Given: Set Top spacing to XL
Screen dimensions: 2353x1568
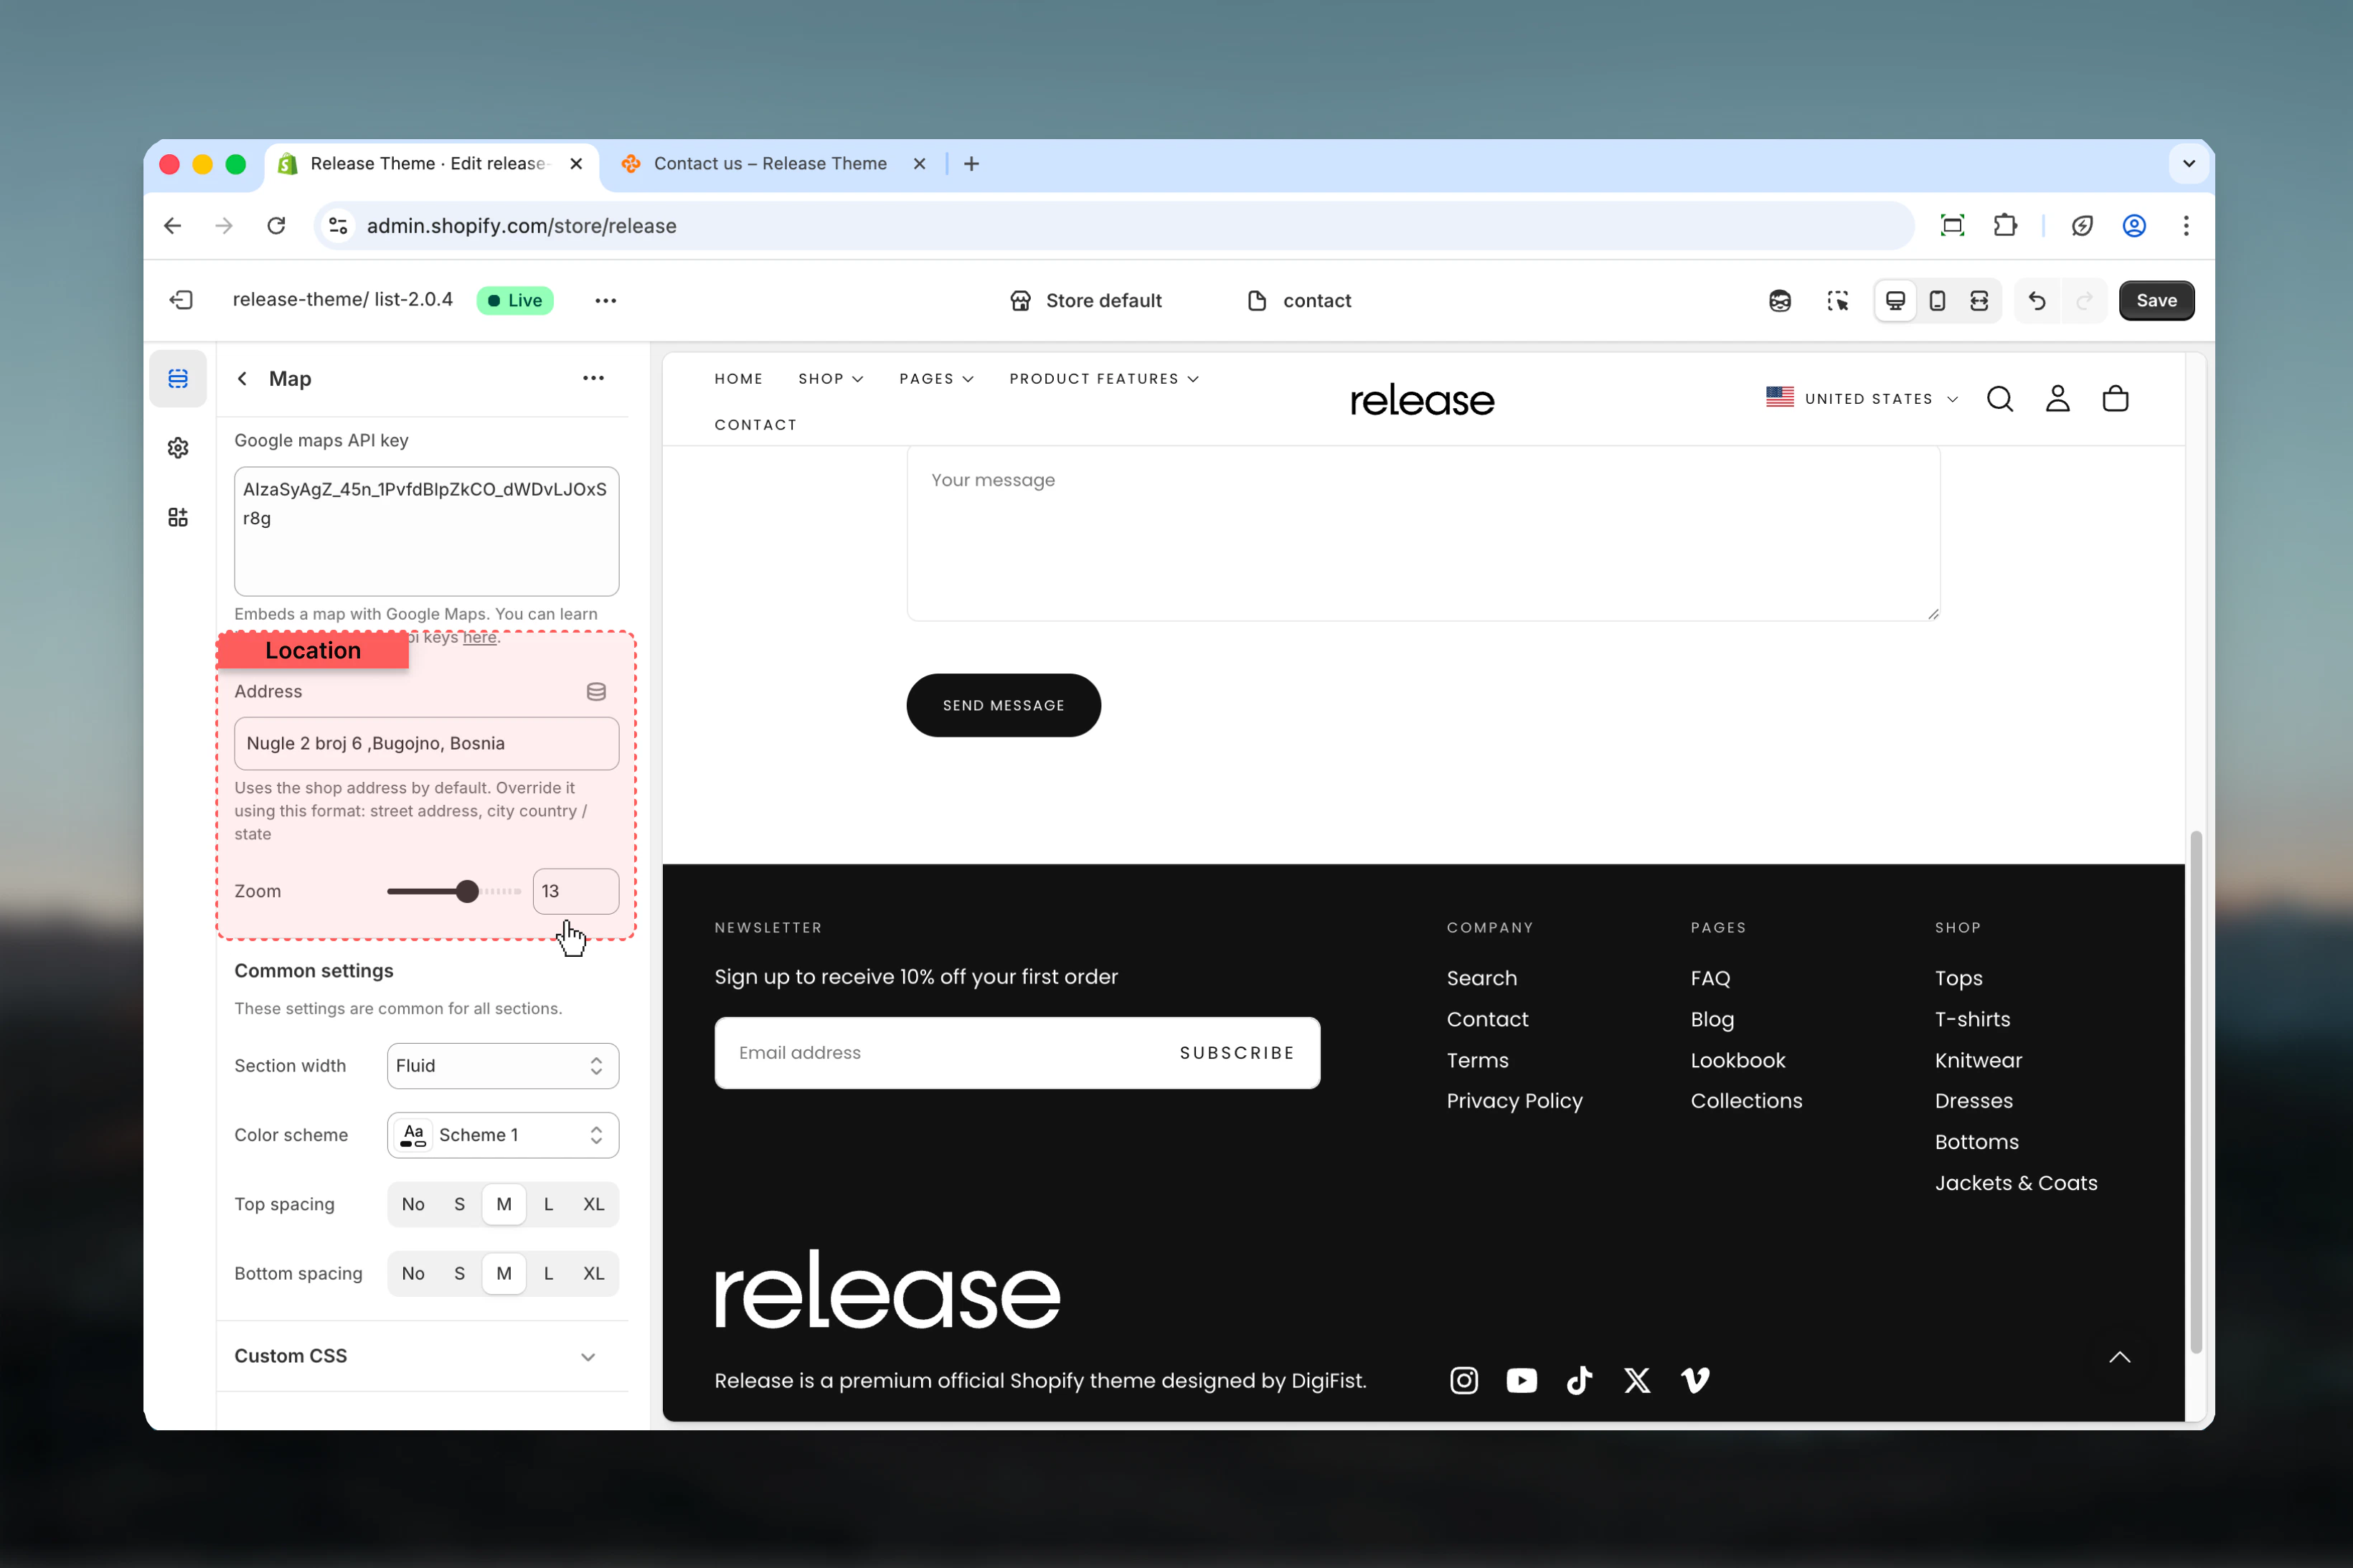Looking at the screenshot, I should coord(593,1205).
